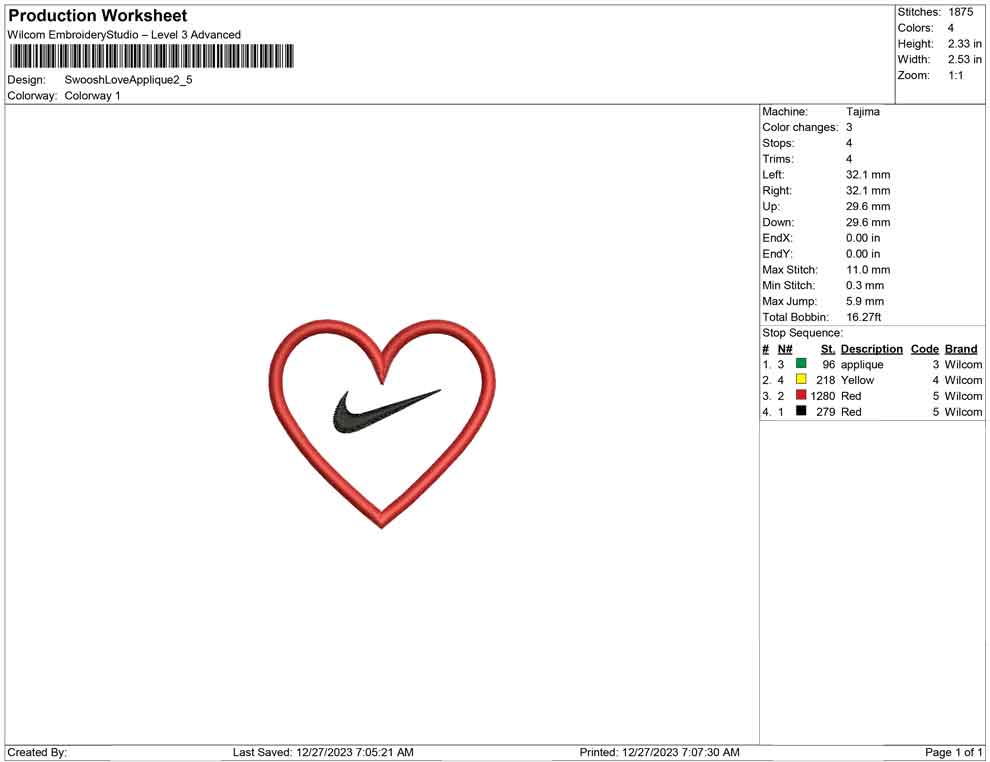The width and height of the screenshot is (990, 762).
Task: Click the Down value '29.6 mm'
Action: (x=868, y=222)
